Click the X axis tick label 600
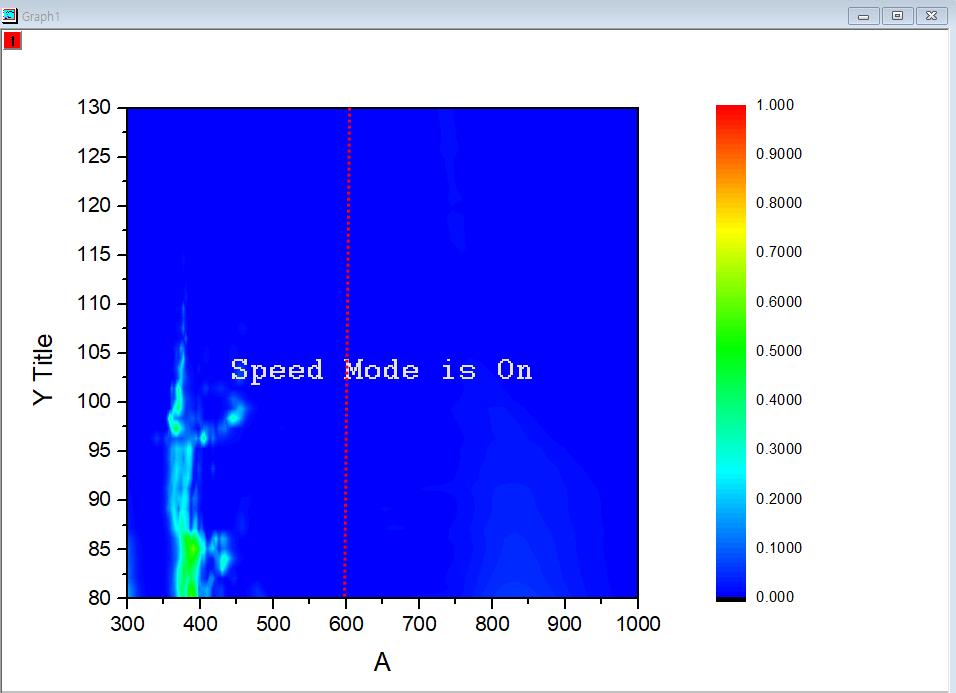956x693 pixels. tap(346, 624)
